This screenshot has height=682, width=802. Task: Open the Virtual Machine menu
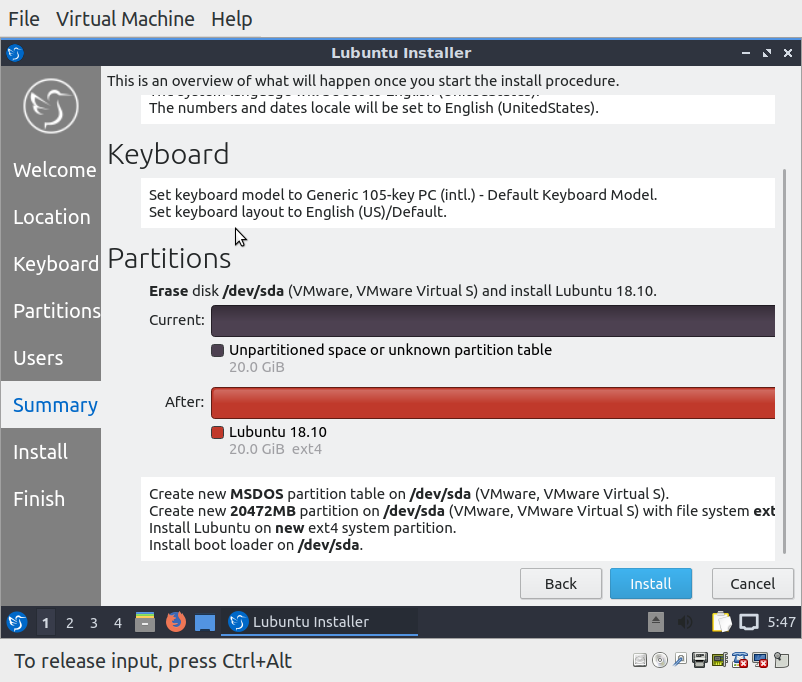[x=125, y=19]
